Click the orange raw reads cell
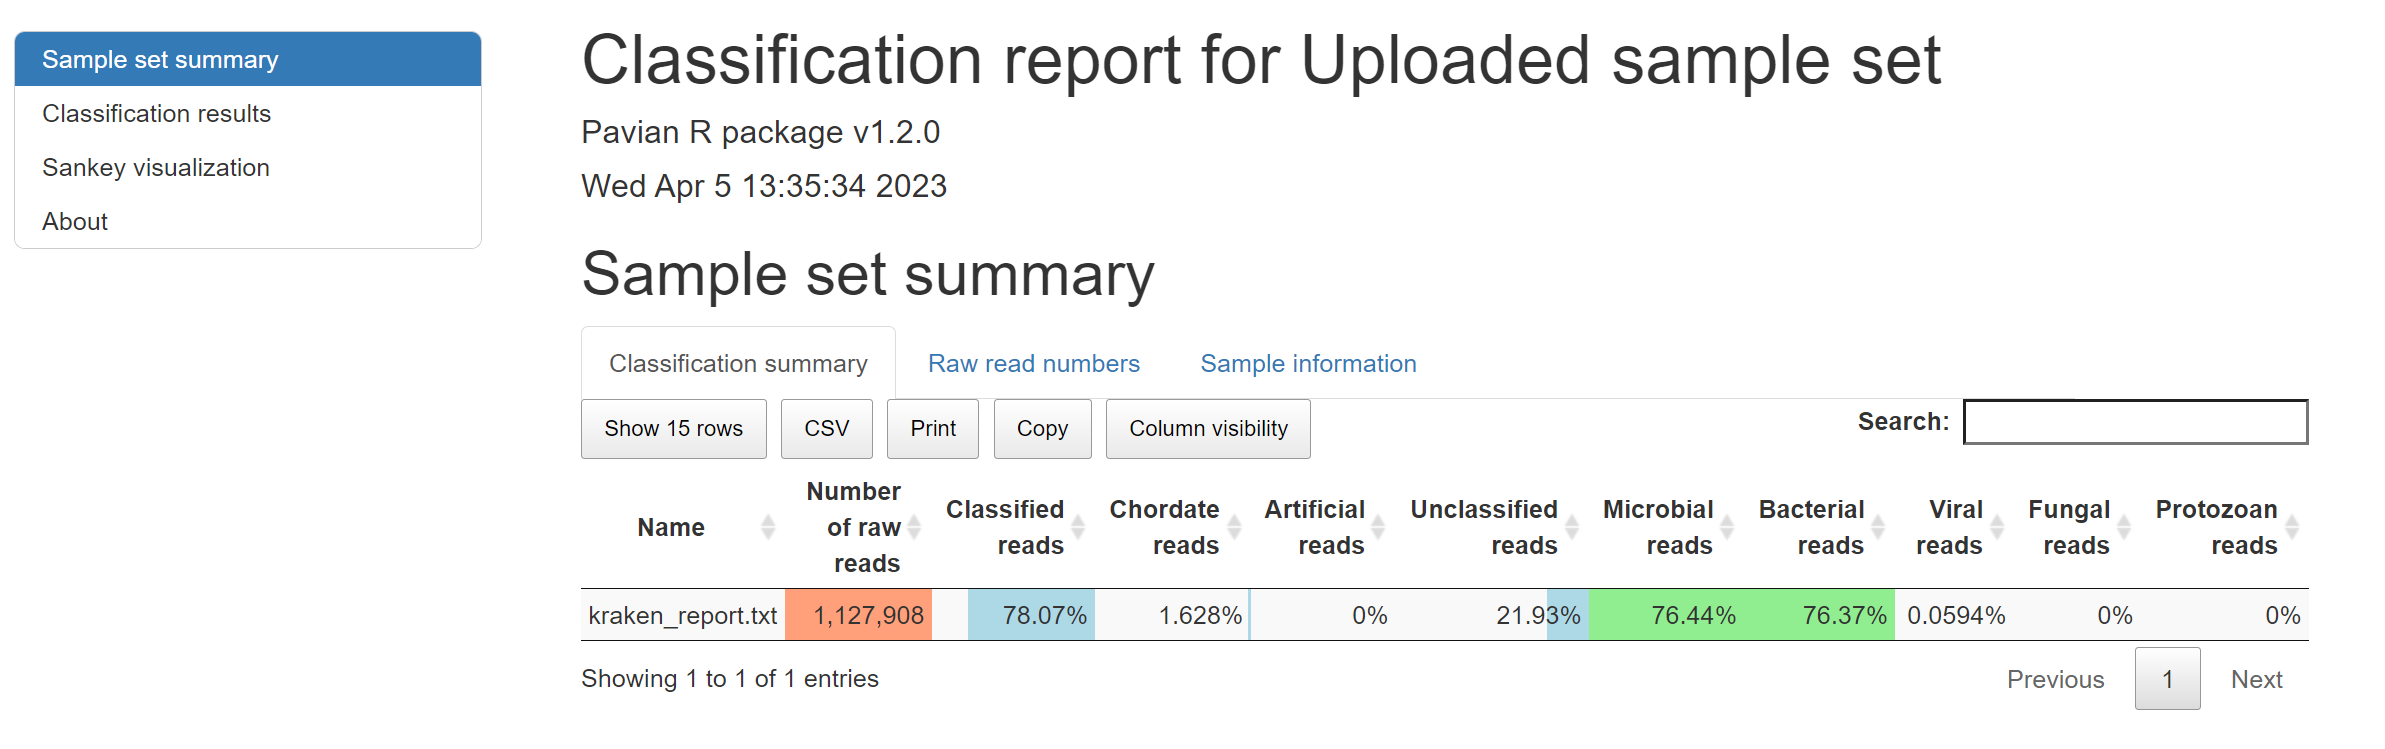The height and width of the screenshot is (749, 2385). coord(859,616)
